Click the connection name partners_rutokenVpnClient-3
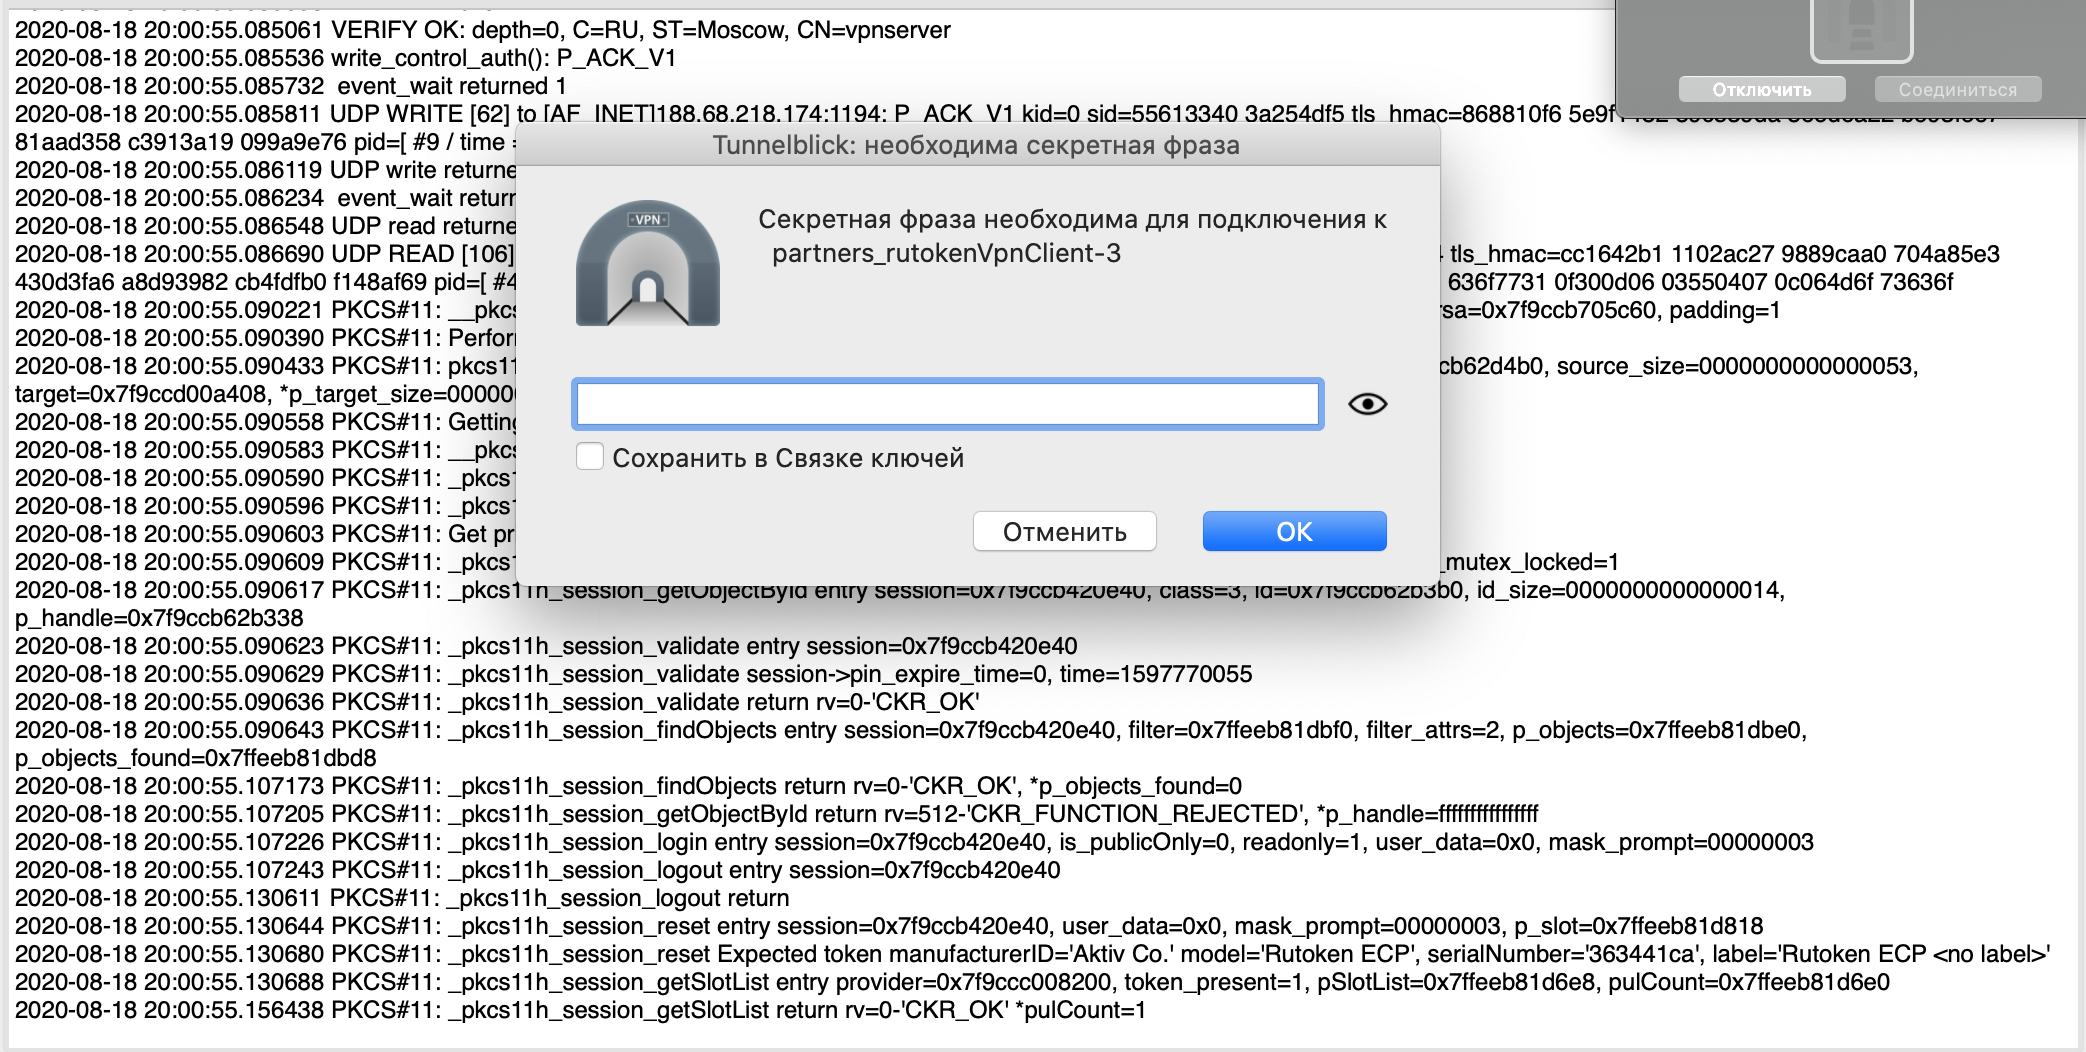Screen dimensions: 2086x1052 click(x=948, y=253)
